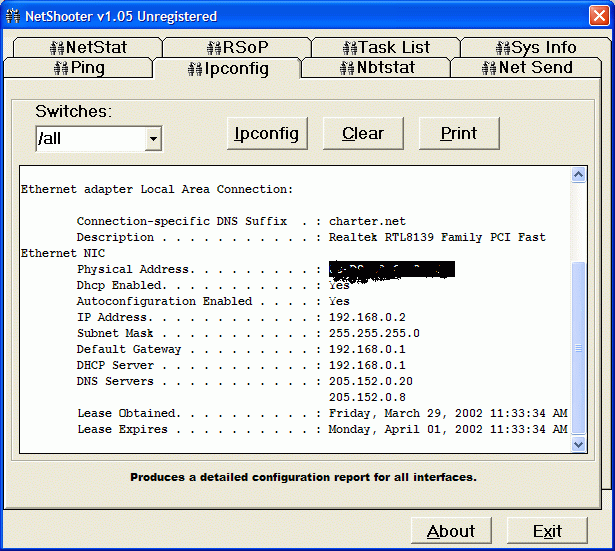
Task: Click the Ethernet adapter Local Area Connection heading
Action: point(157,189)
